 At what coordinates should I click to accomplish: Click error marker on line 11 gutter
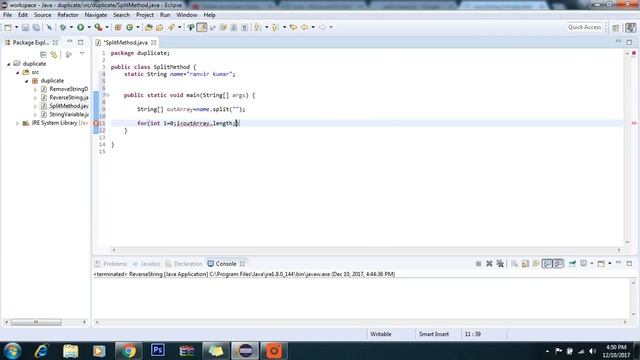[96, 123]
